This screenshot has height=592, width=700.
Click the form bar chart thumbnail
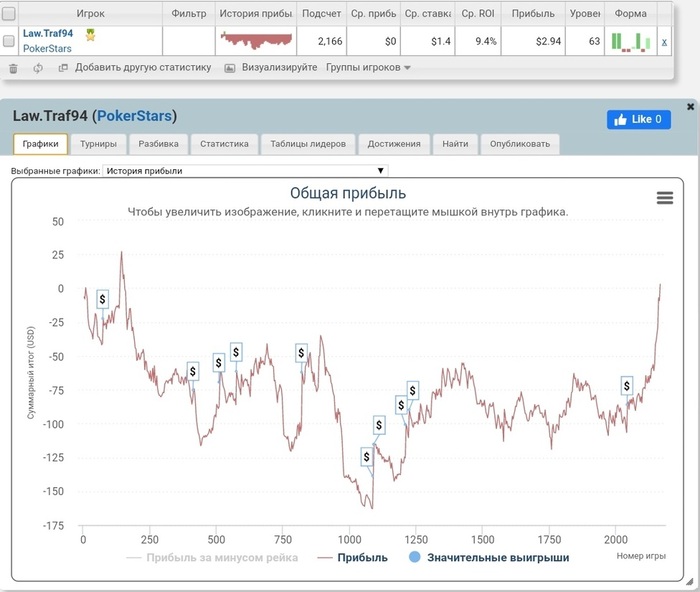pos(631,42)
